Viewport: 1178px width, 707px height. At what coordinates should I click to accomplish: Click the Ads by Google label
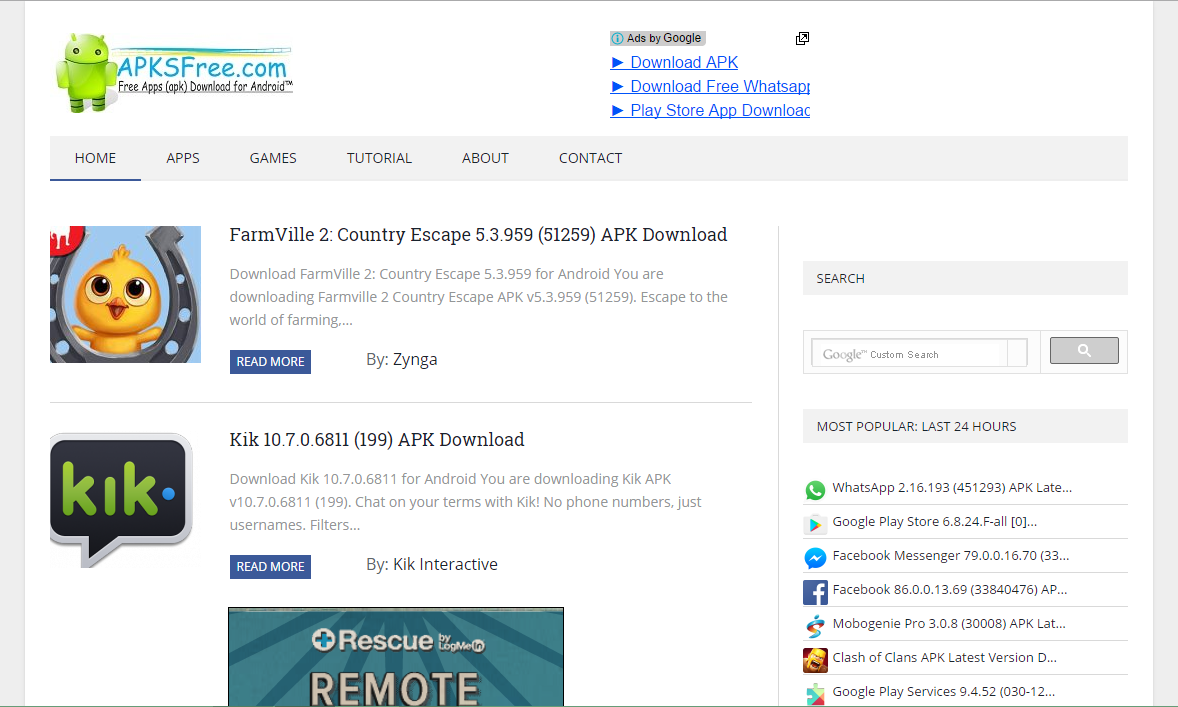(x=664, y=38)
